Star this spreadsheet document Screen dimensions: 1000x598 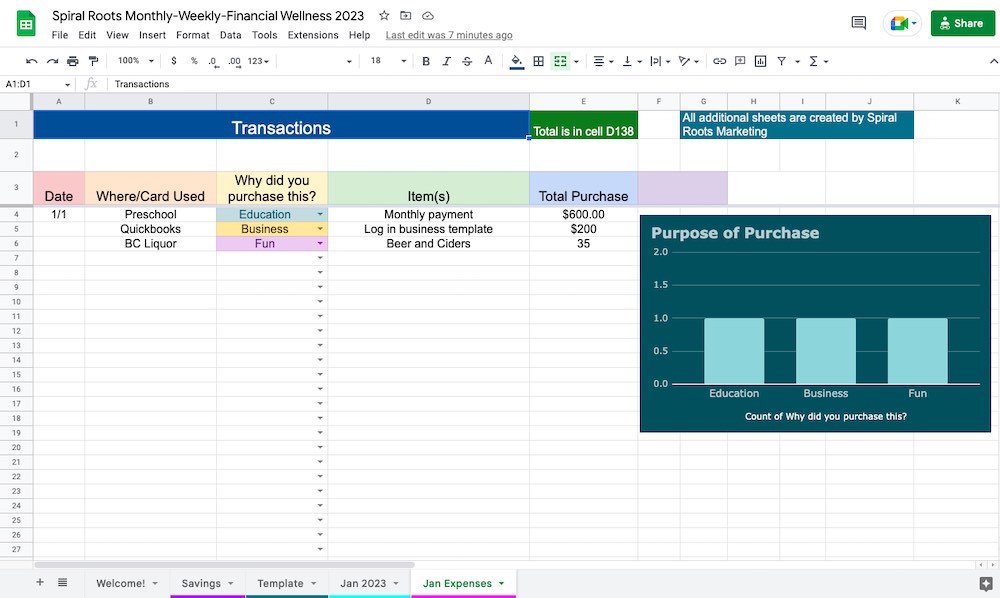(x=384, y=16)
